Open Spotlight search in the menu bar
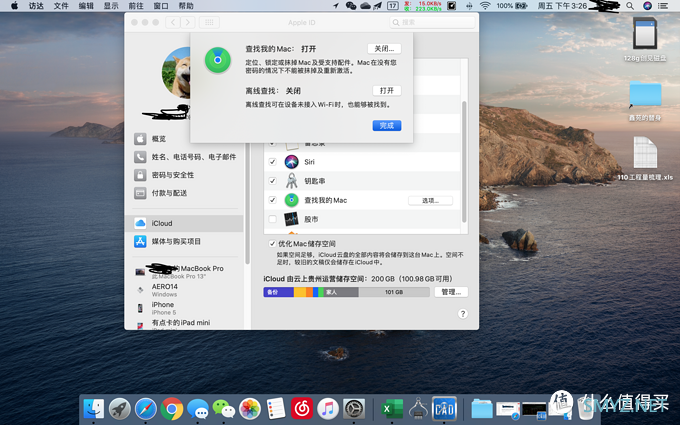The height and width of the screenshot is (425, 680). click(630, 6)
